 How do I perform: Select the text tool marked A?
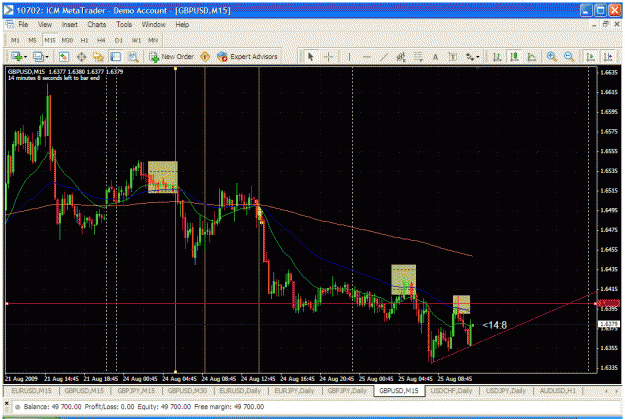click(x=435, y=57)
